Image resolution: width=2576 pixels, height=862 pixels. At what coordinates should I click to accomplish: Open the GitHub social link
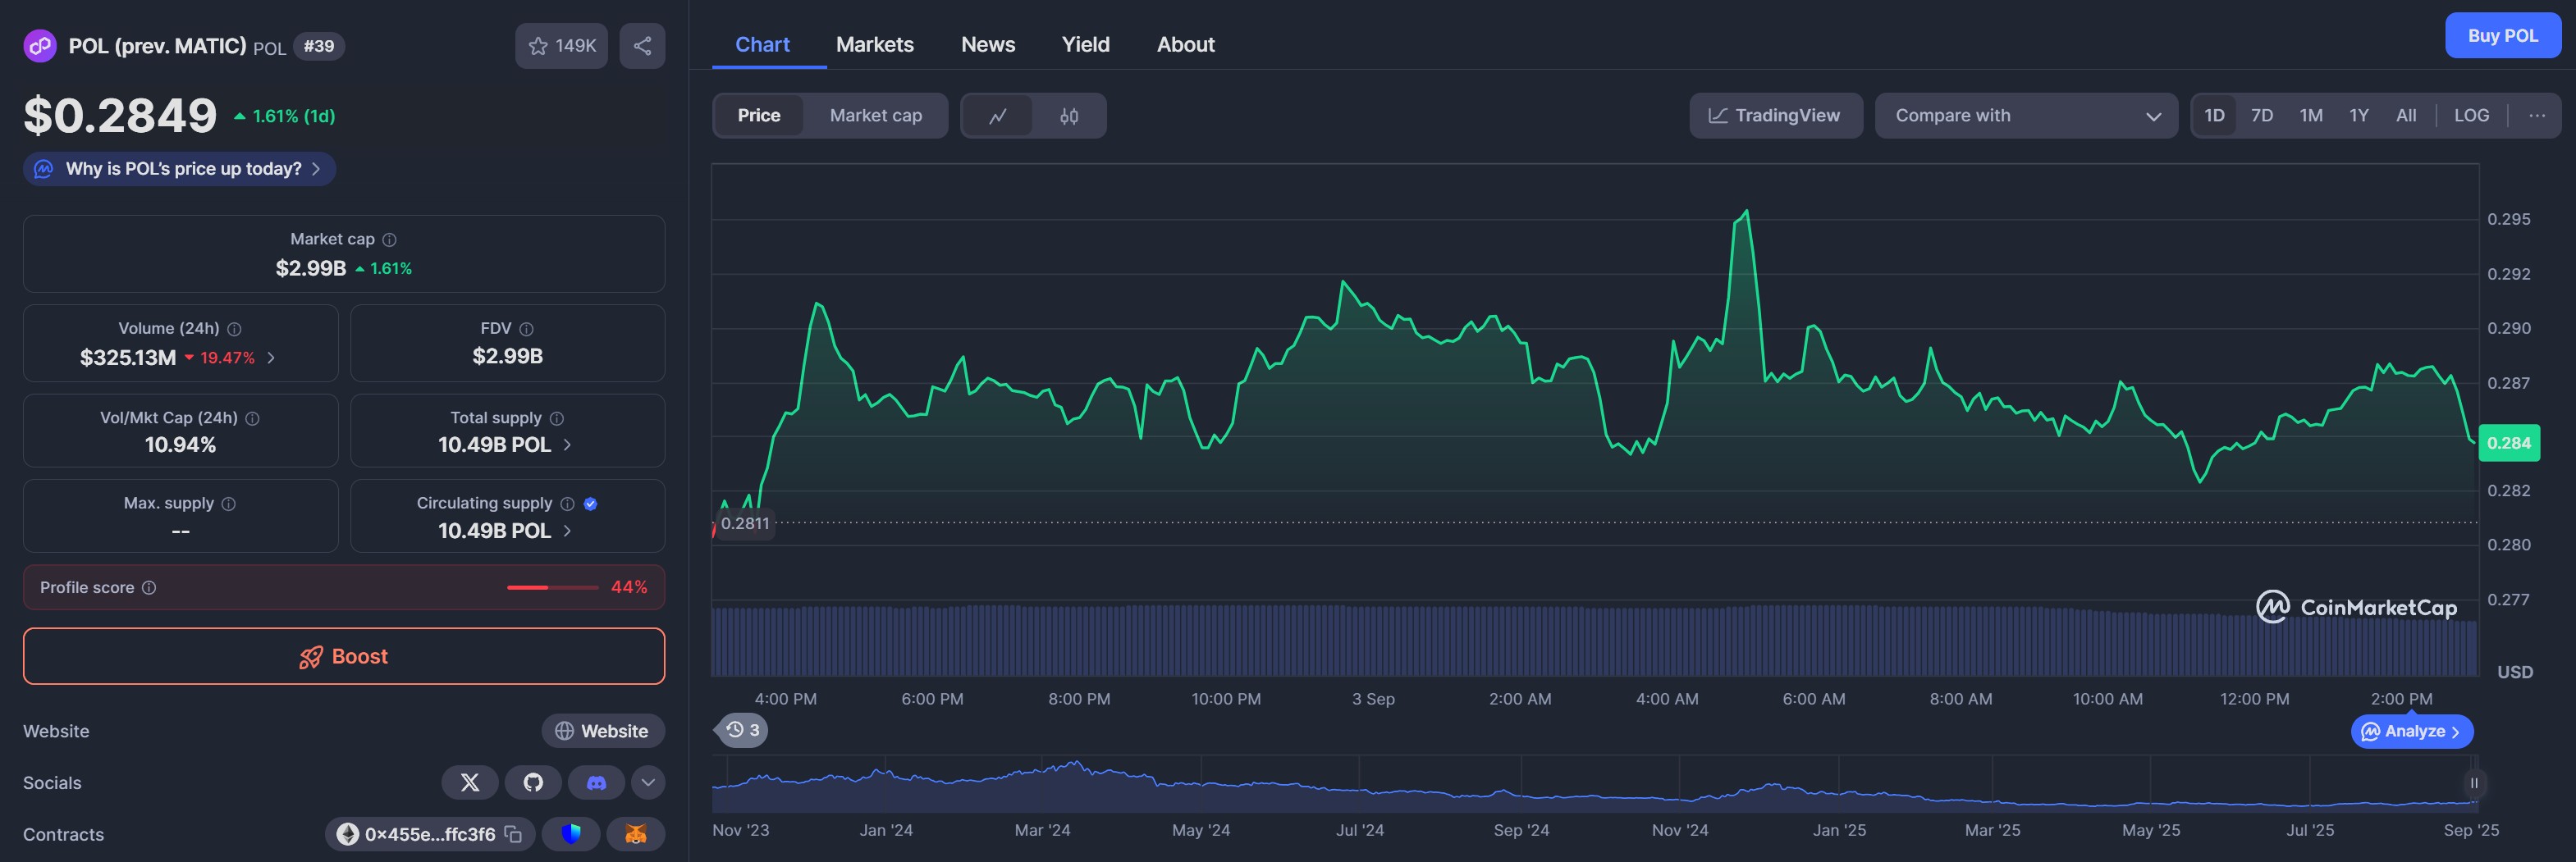pos(533,782)
